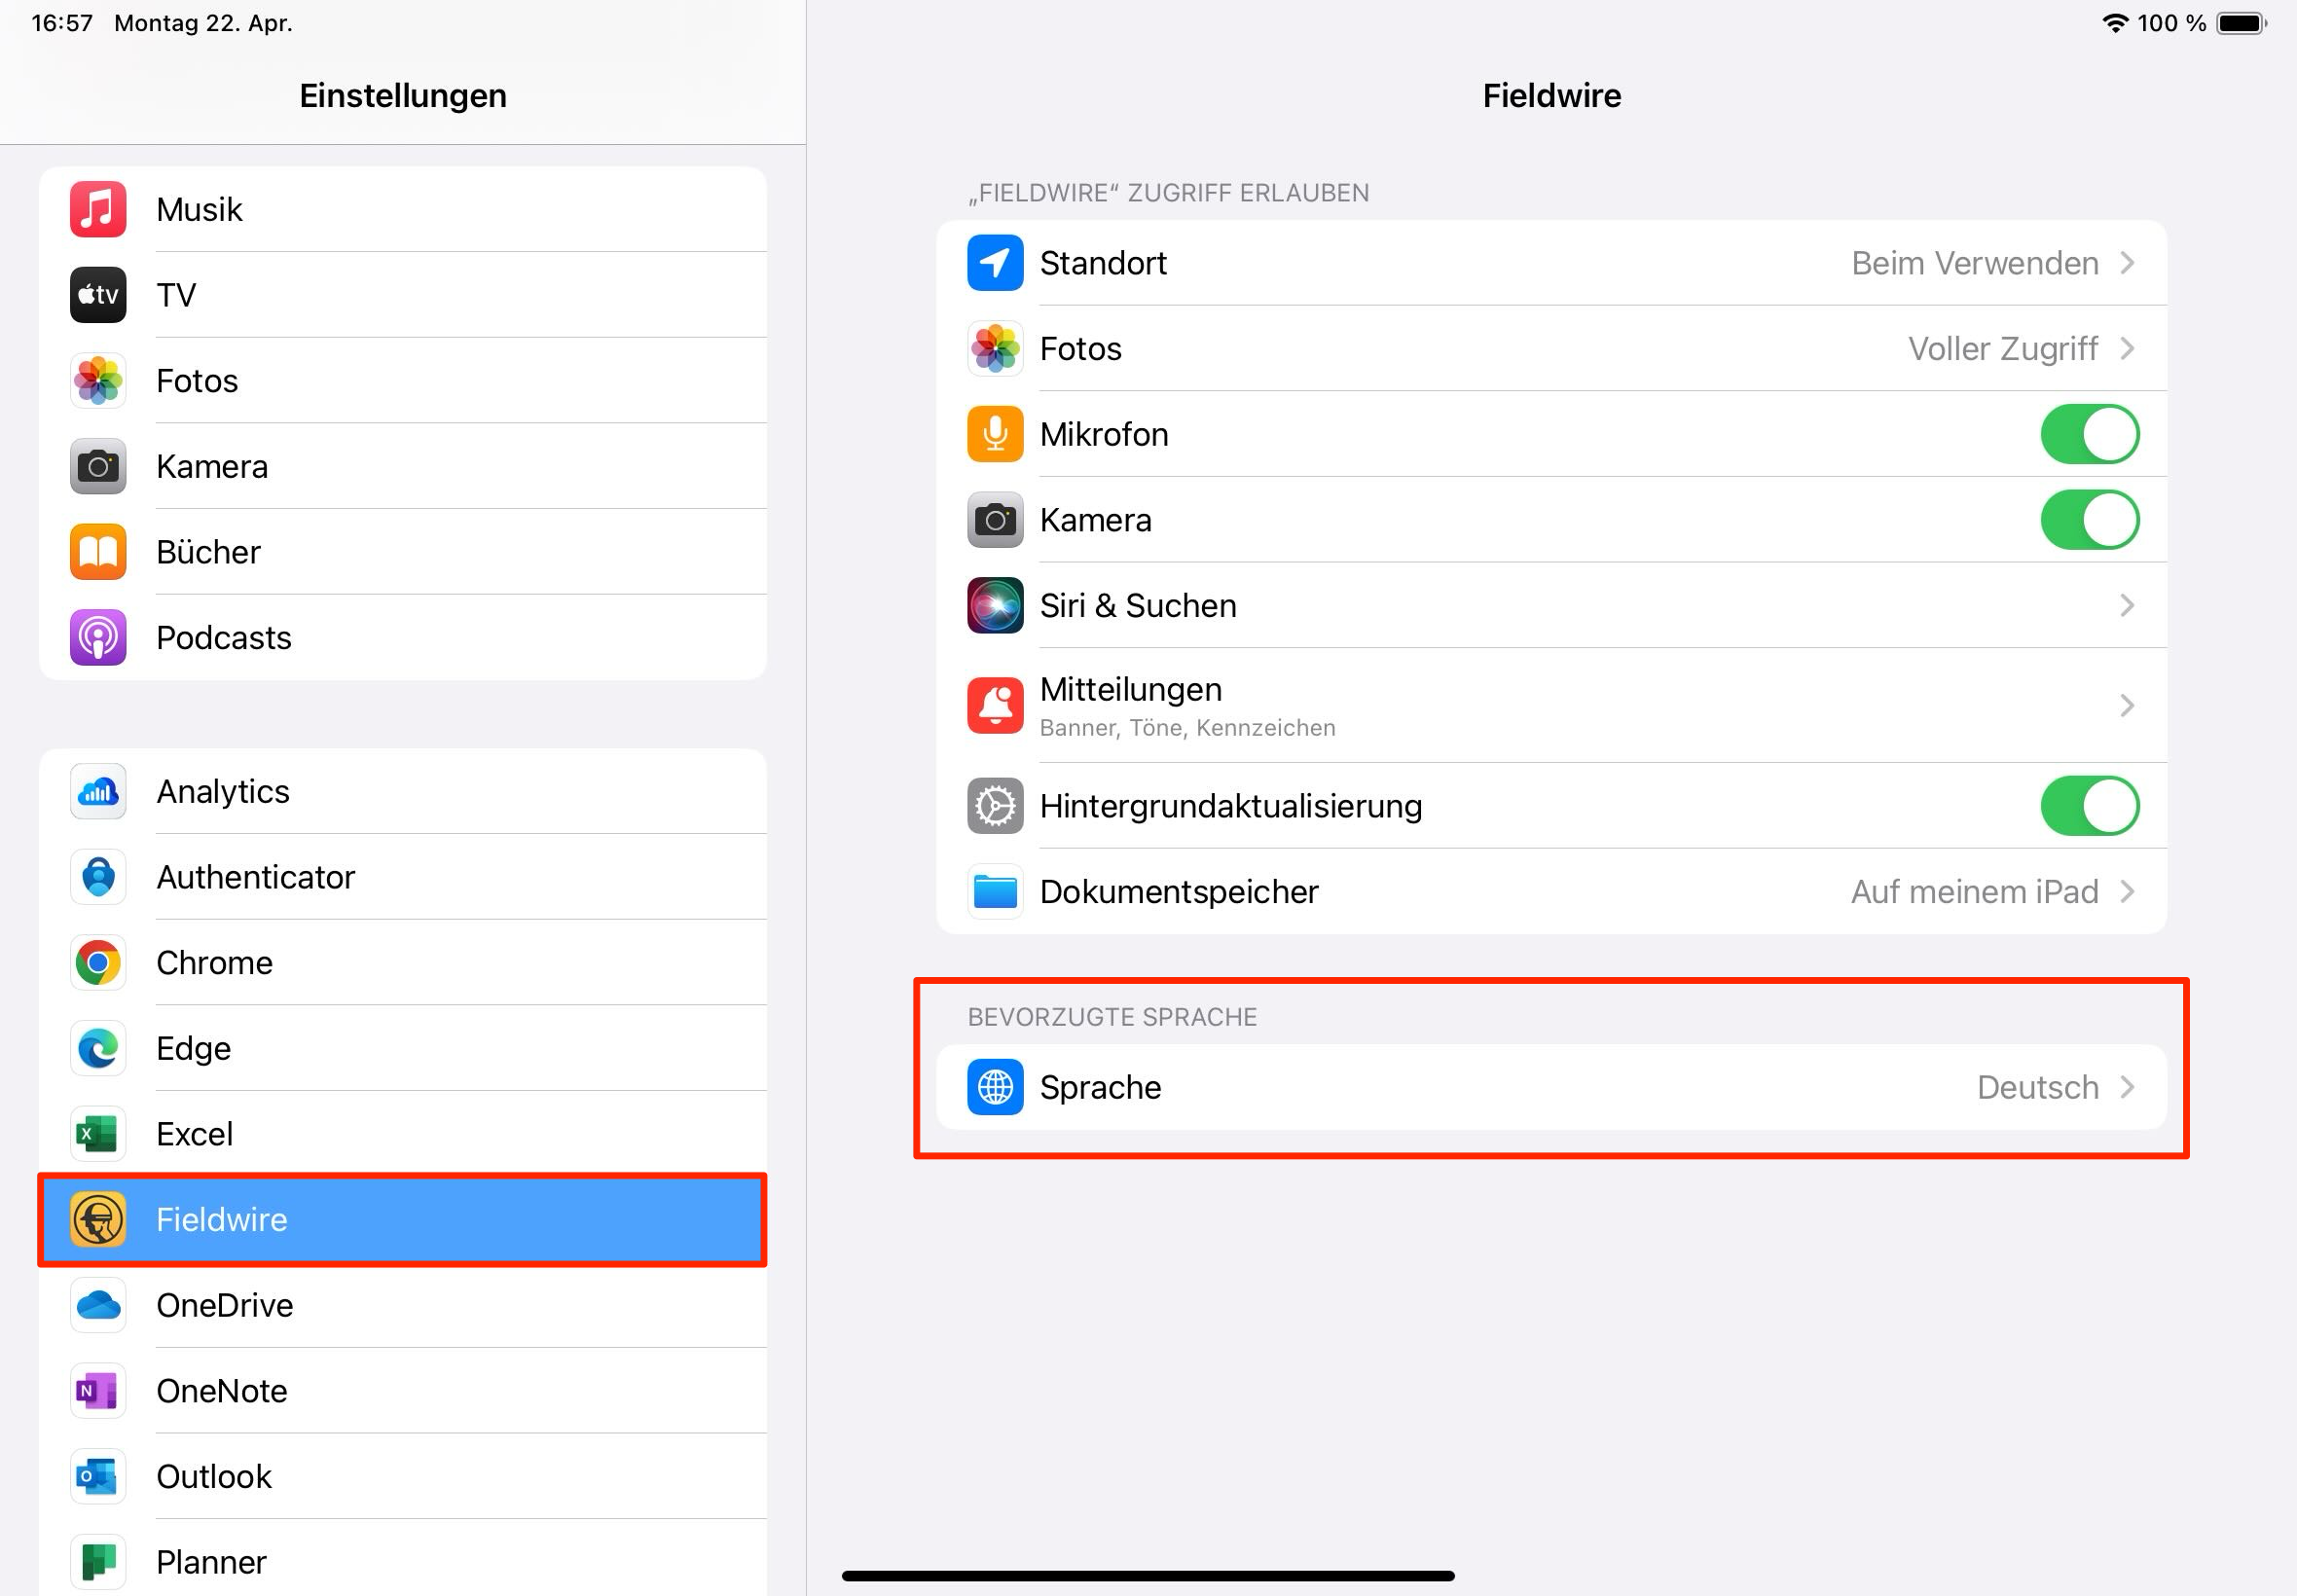
Task: Click the Dokumentspeicher folder icon
Action: (995, 891)
